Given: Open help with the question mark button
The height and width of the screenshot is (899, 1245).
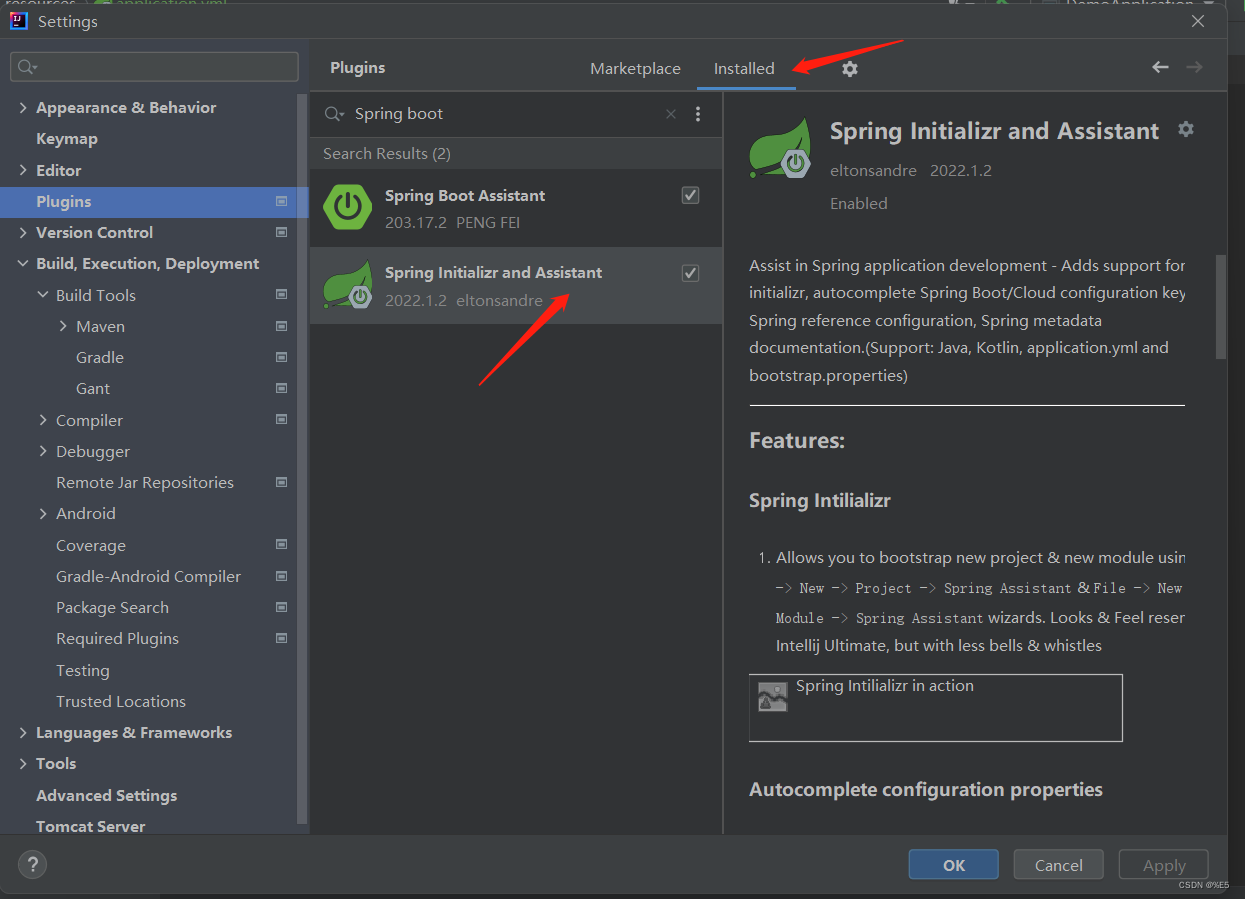Looking at the screenshot, I should 33,864.
